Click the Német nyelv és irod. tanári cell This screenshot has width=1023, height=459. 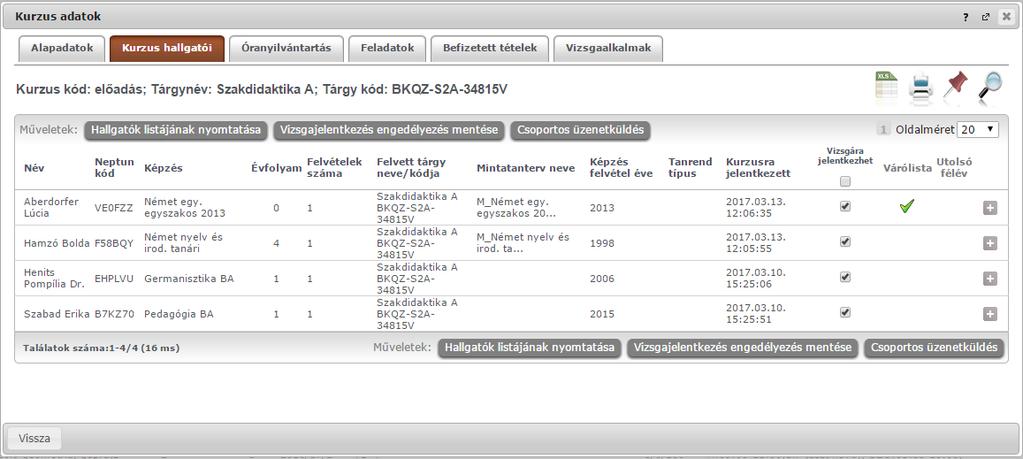click(x=183, y=243)
